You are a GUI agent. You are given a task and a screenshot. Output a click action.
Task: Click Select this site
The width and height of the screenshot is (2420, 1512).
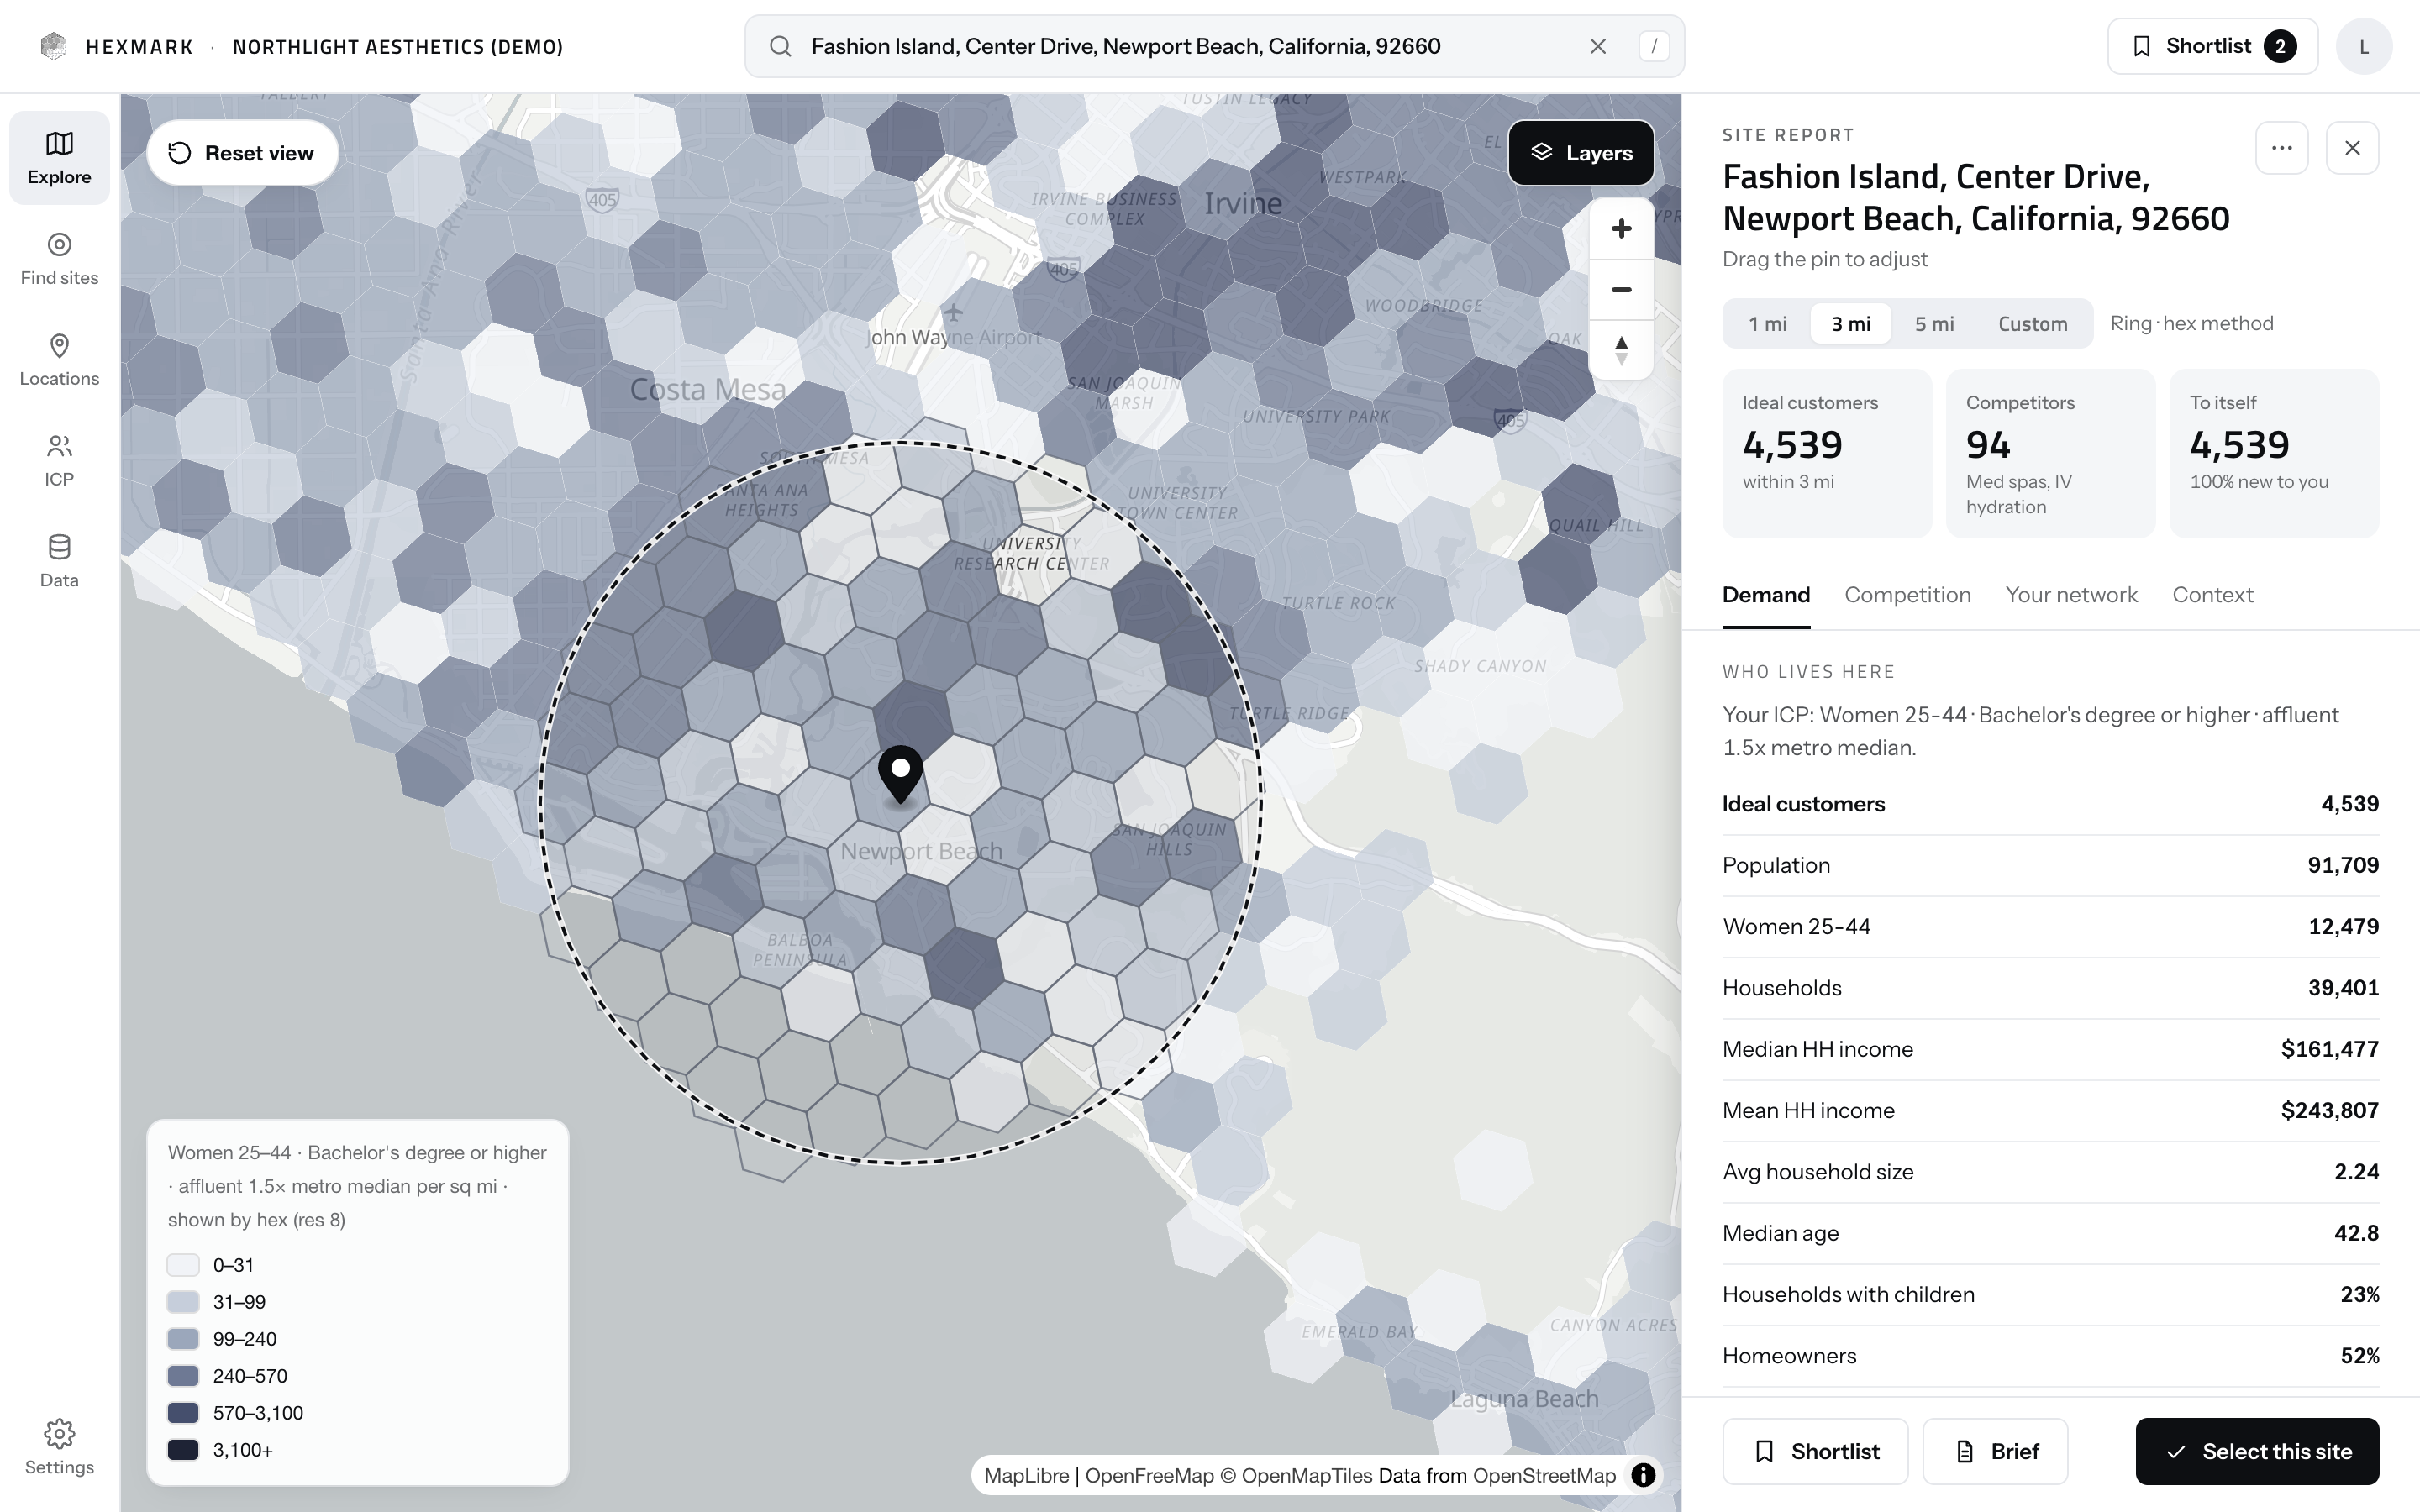2257,1451
